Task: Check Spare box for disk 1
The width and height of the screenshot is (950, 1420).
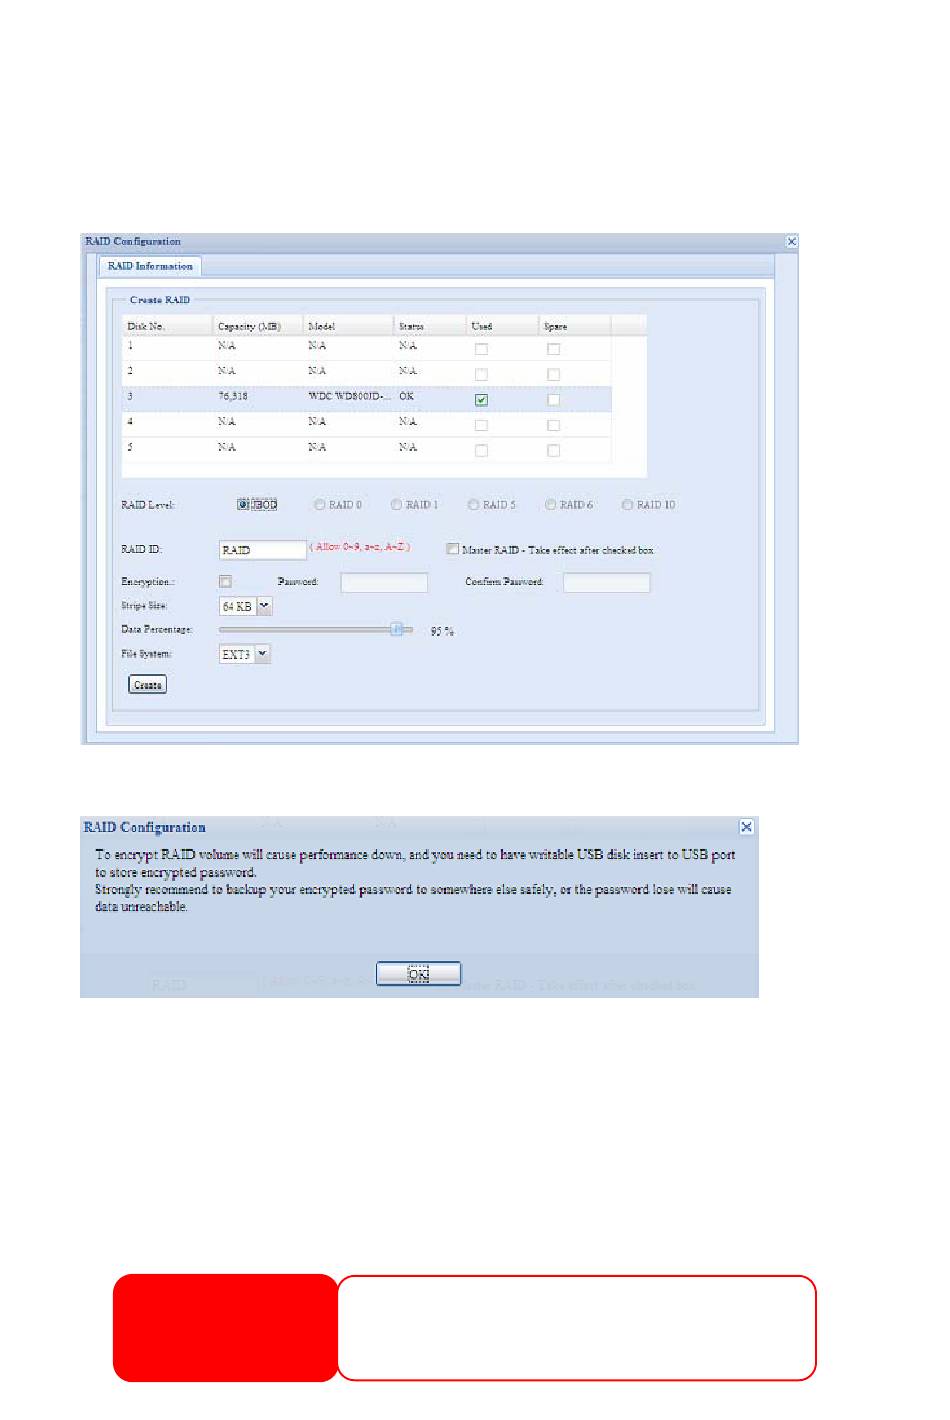Action: click(553, 349)
